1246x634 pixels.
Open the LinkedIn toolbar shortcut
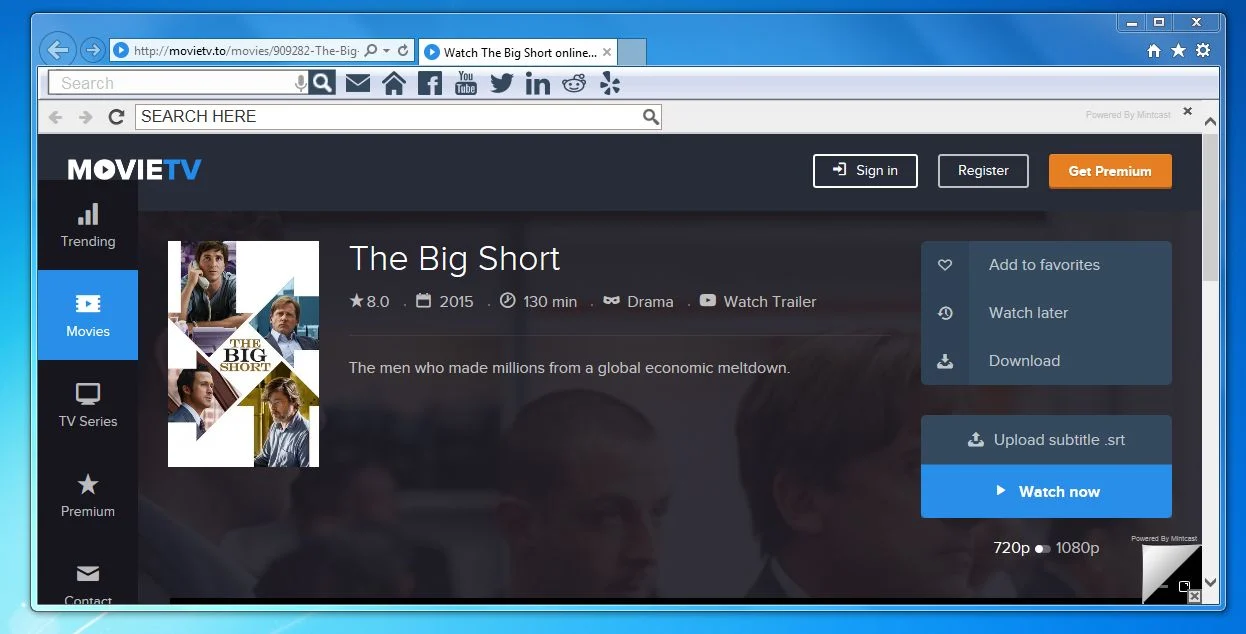point(538,83)
